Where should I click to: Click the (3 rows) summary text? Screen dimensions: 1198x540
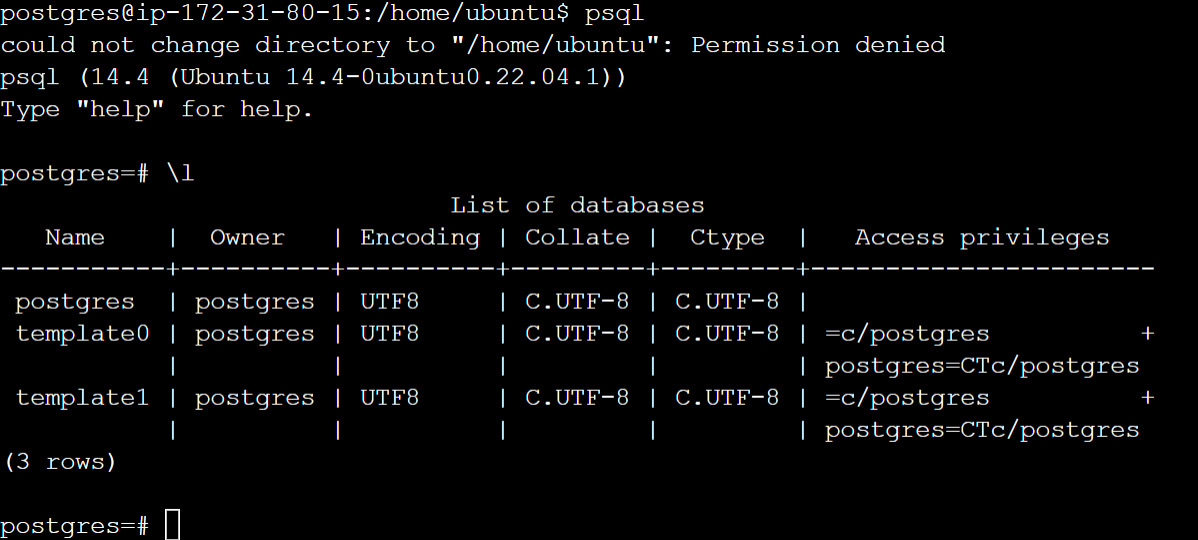[x=60, y=462]
